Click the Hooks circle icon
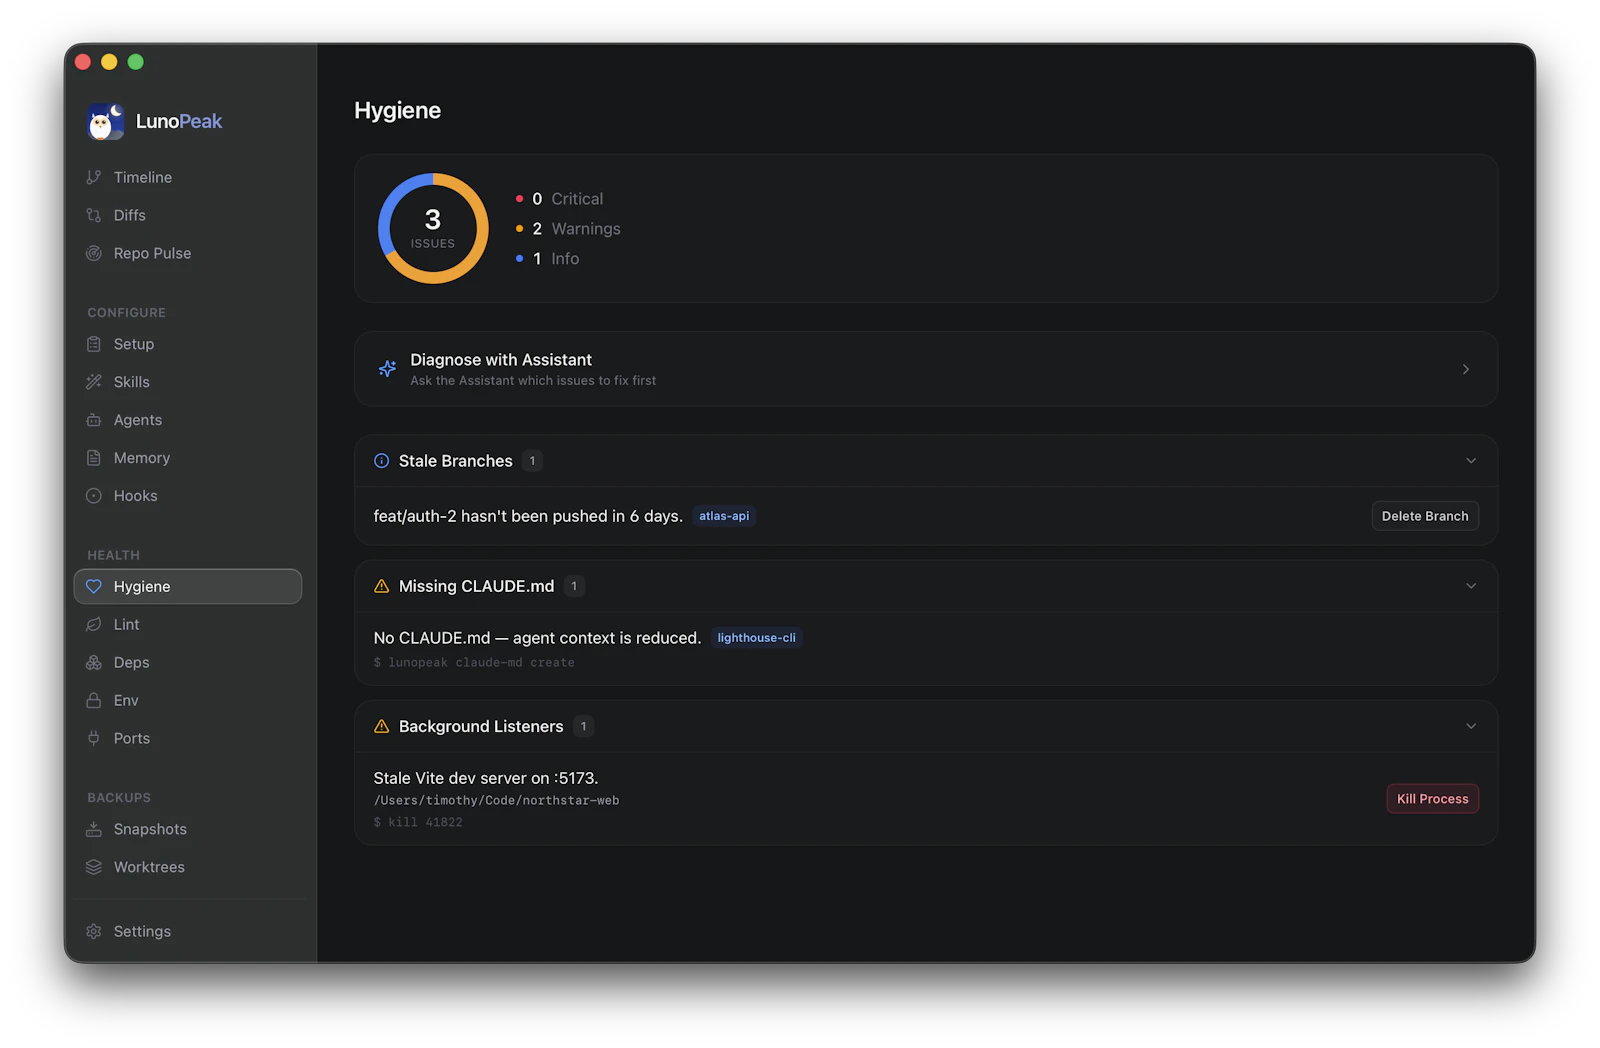 point(94,496)
